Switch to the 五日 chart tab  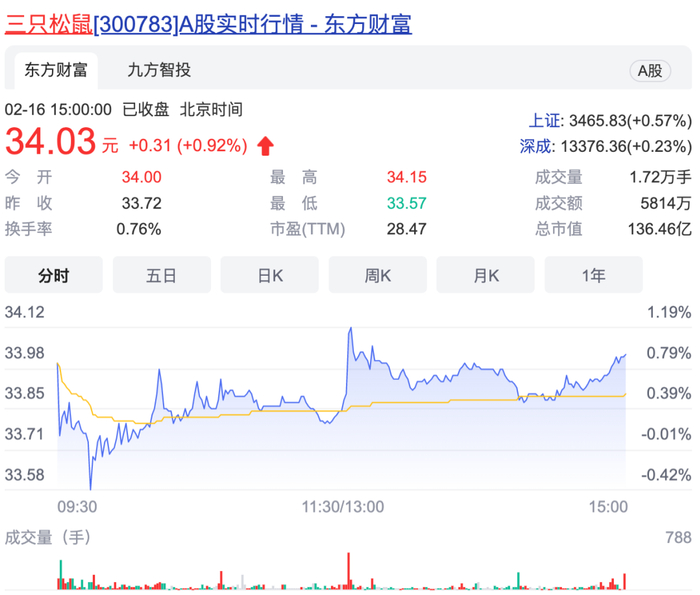(x=162, y=275)
